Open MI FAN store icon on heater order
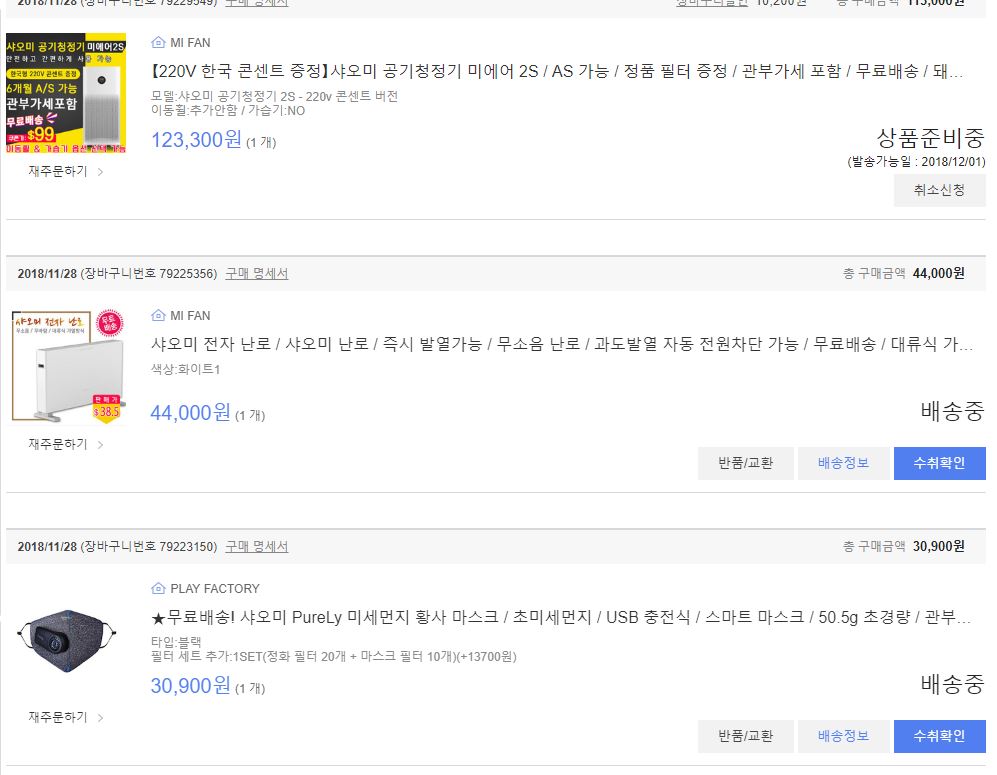Image resolution: width=997 pixels, height=775 pixels. click(x=158, y=315)
